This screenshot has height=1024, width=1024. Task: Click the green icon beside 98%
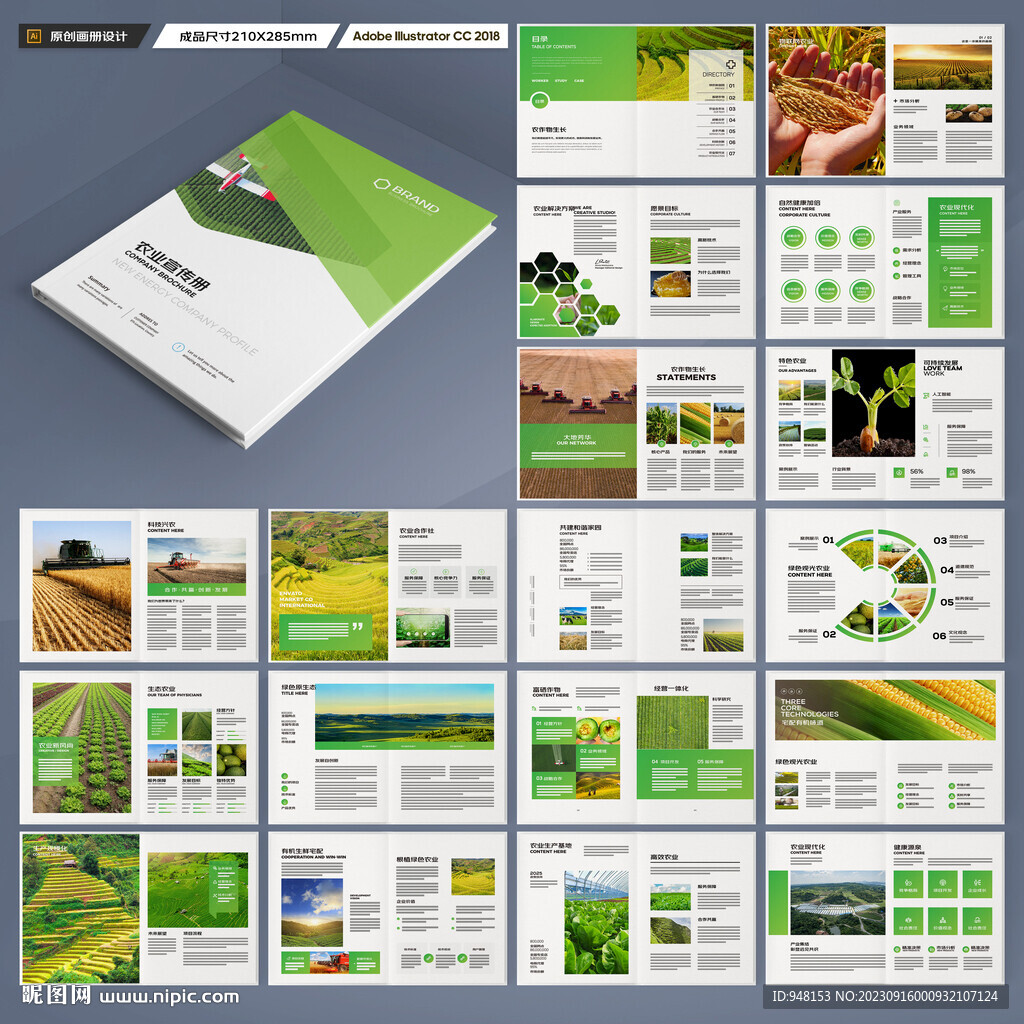coord(952,472)
